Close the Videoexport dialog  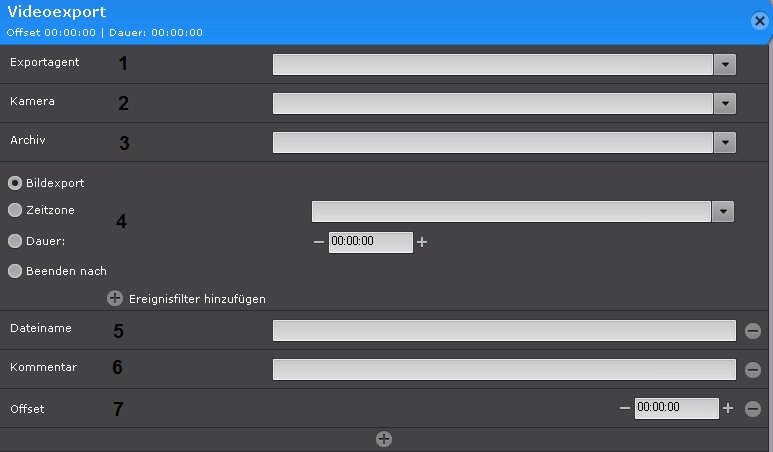(x=759, y=20)
